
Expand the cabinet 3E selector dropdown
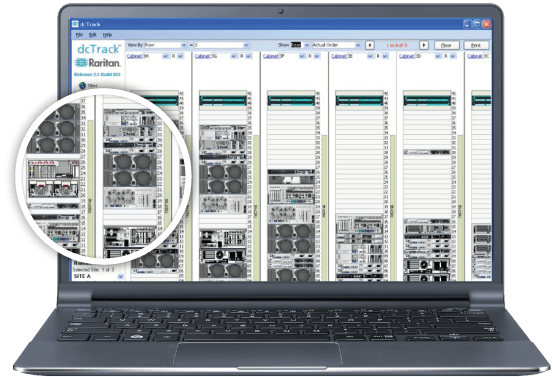pos(370,56)
